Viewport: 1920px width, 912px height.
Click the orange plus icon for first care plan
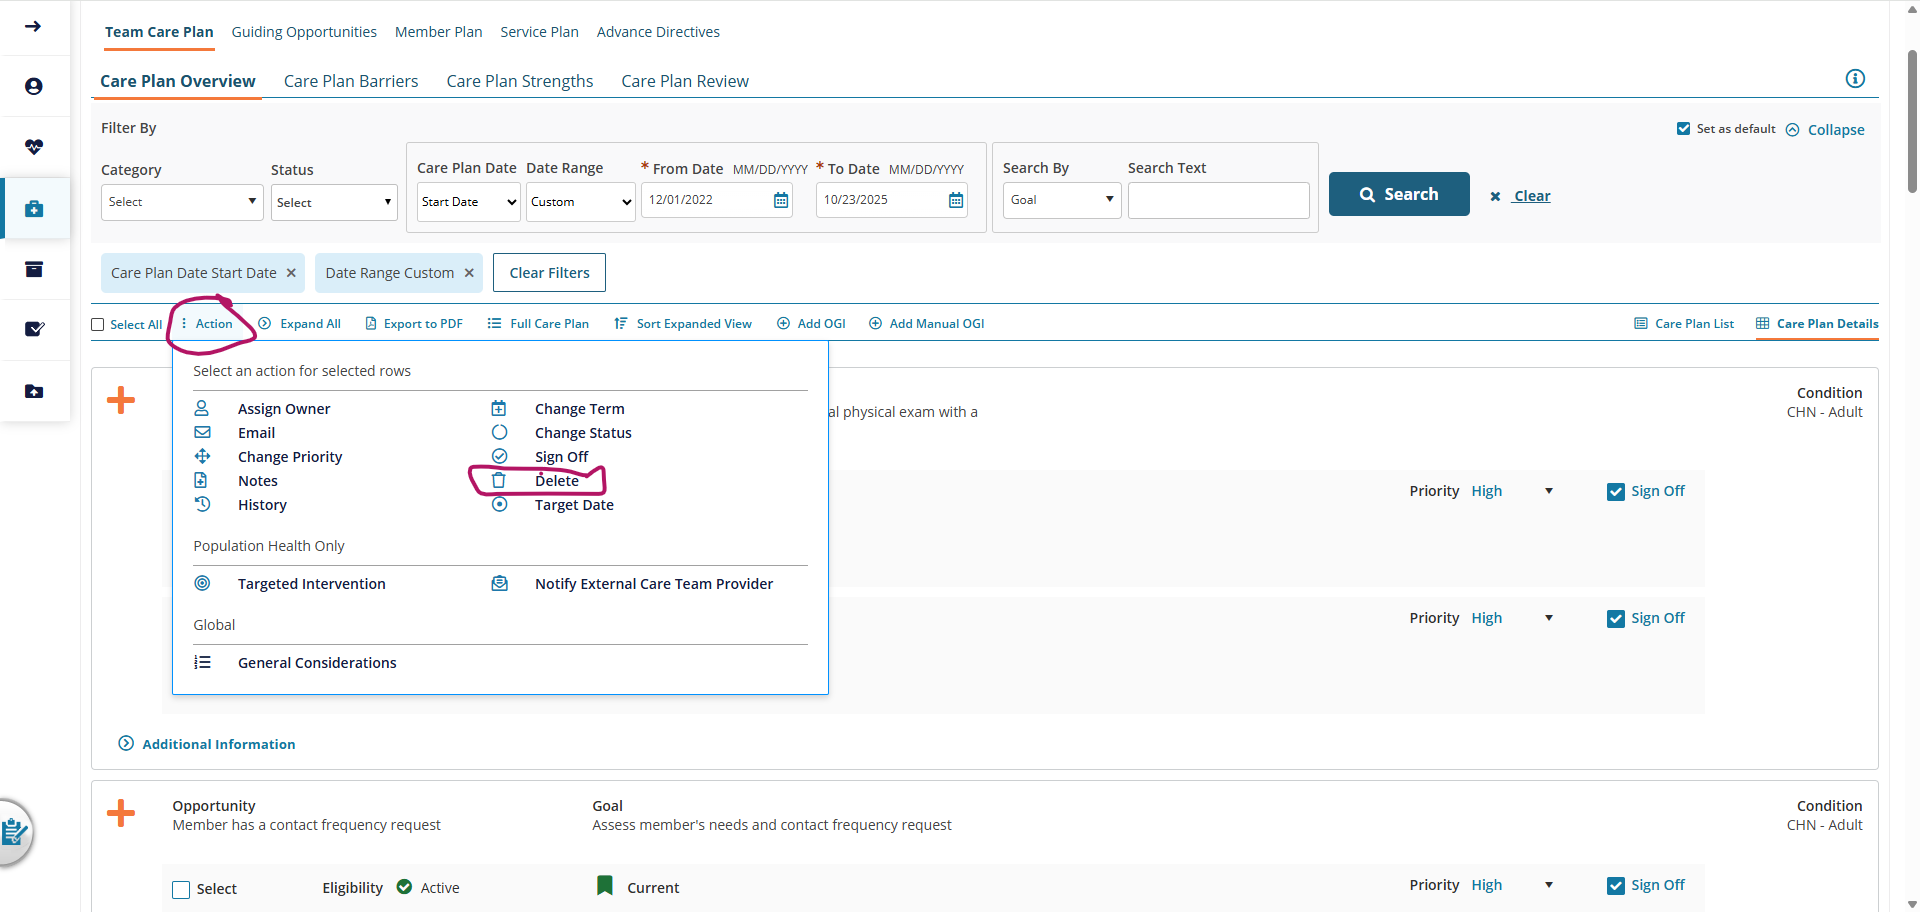[121, 401]
